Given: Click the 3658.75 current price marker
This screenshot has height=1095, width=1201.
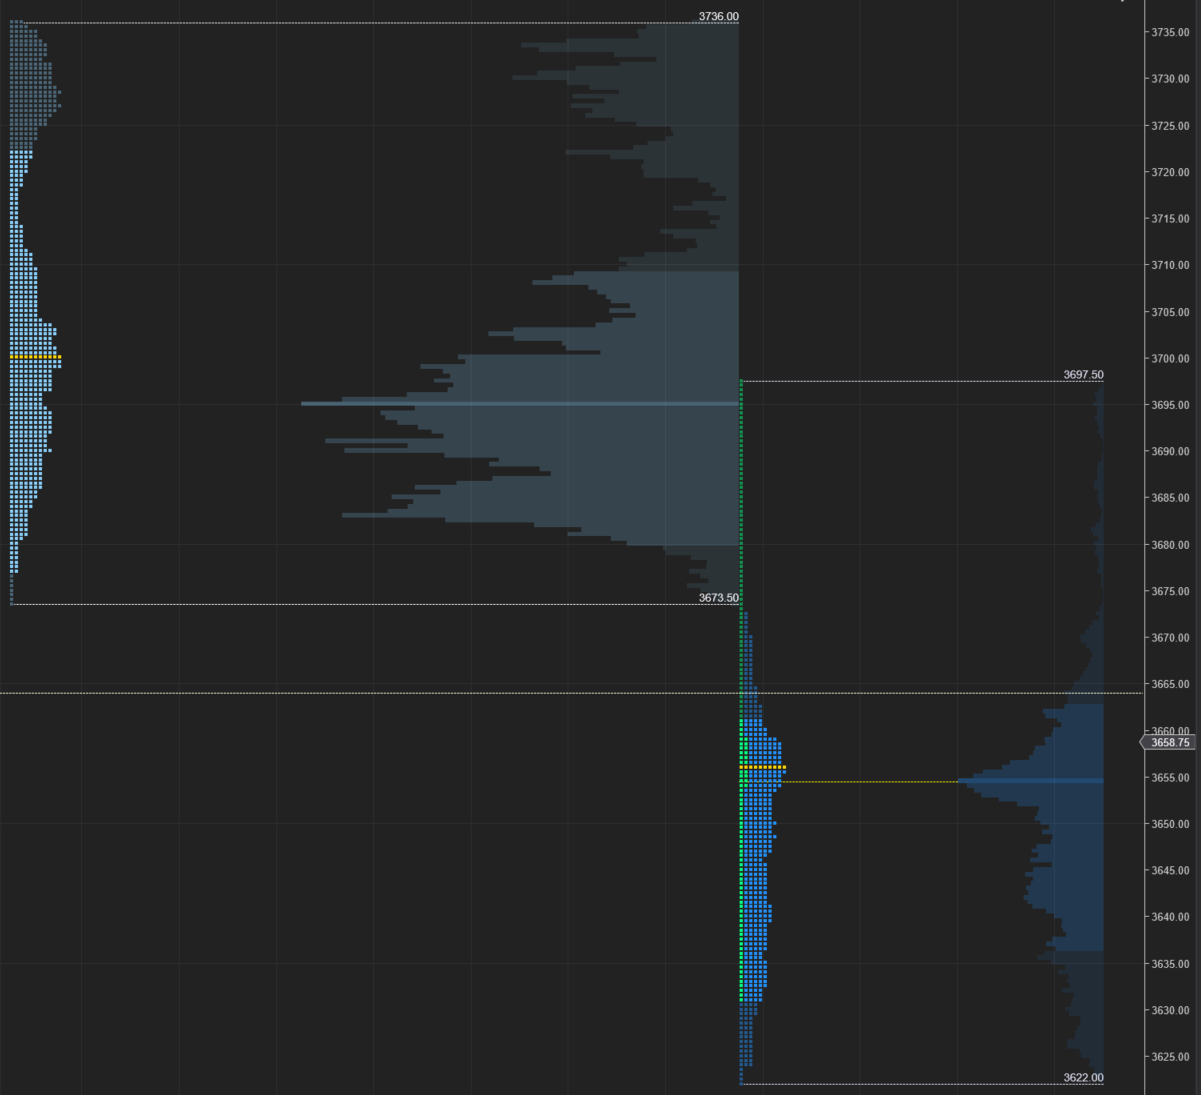Looking at the screenshot, I should [1168, 743].
